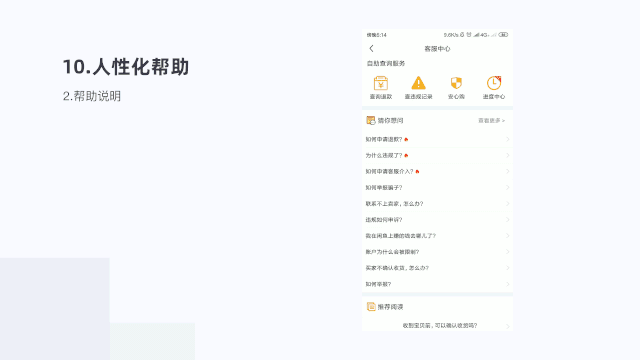Image resolution: width=640 pixels, height=360 pixels.
Task: Click the chevron on the 如何申请退款? row
Action: tap(508, 139)
